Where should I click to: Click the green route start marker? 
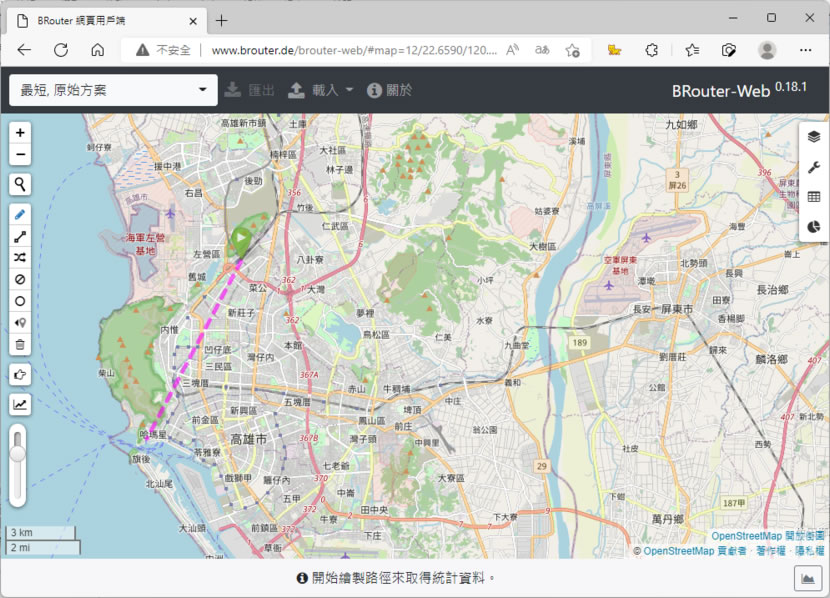241,241
